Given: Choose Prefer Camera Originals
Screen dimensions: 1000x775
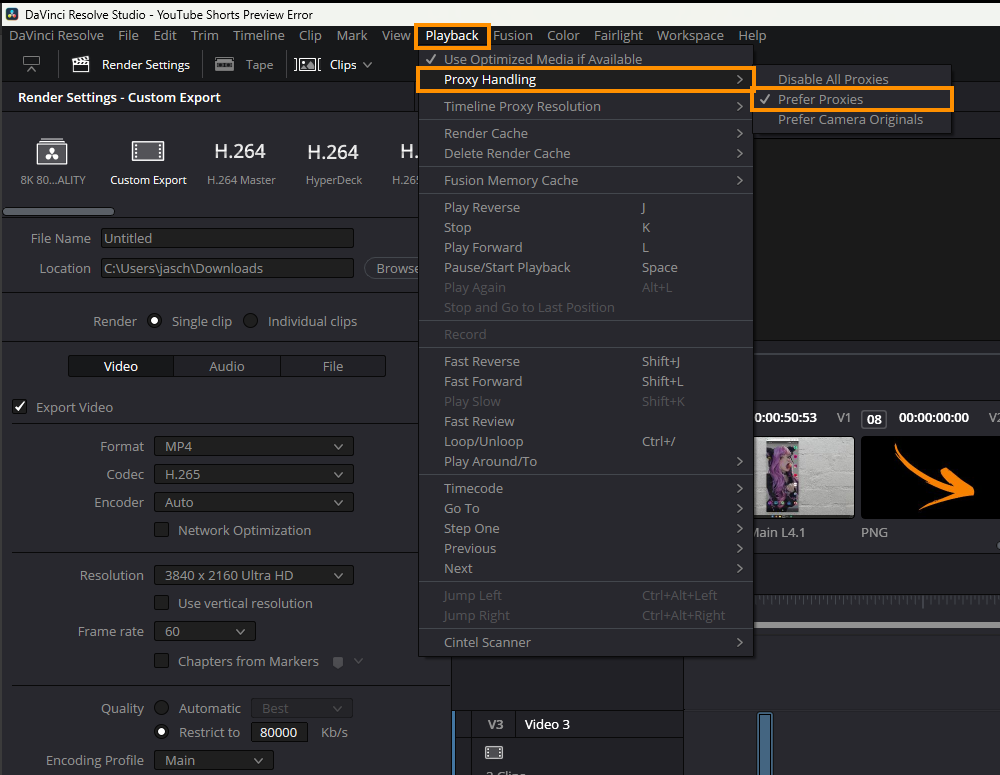Looking at the screenshot, I should 852,119.
